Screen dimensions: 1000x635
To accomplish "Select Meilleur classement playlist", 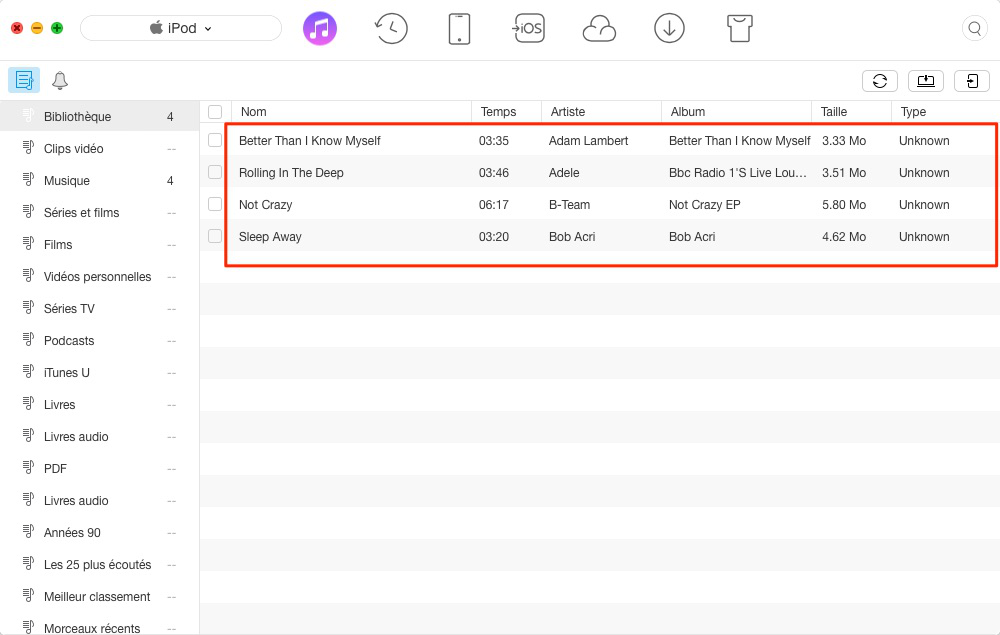I will coord(99,597).
